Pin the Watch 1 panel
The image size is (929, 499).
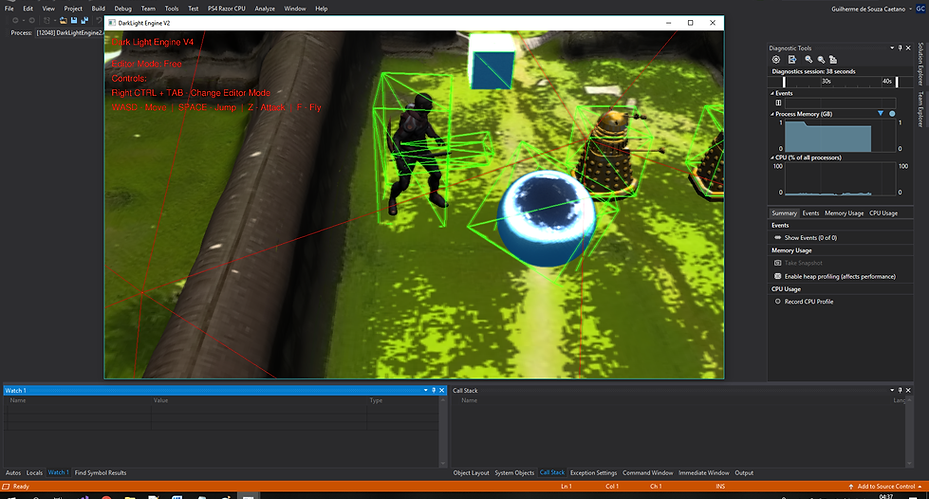pyautogui.click(x=434, y=390)
